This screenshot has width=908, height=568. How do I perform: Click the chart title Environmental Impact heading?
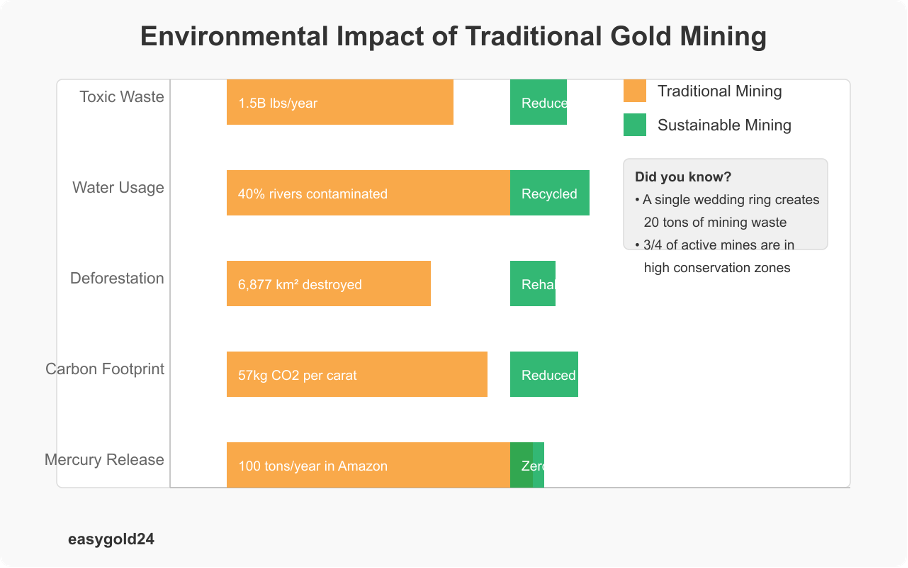click(x=453, y=37)
